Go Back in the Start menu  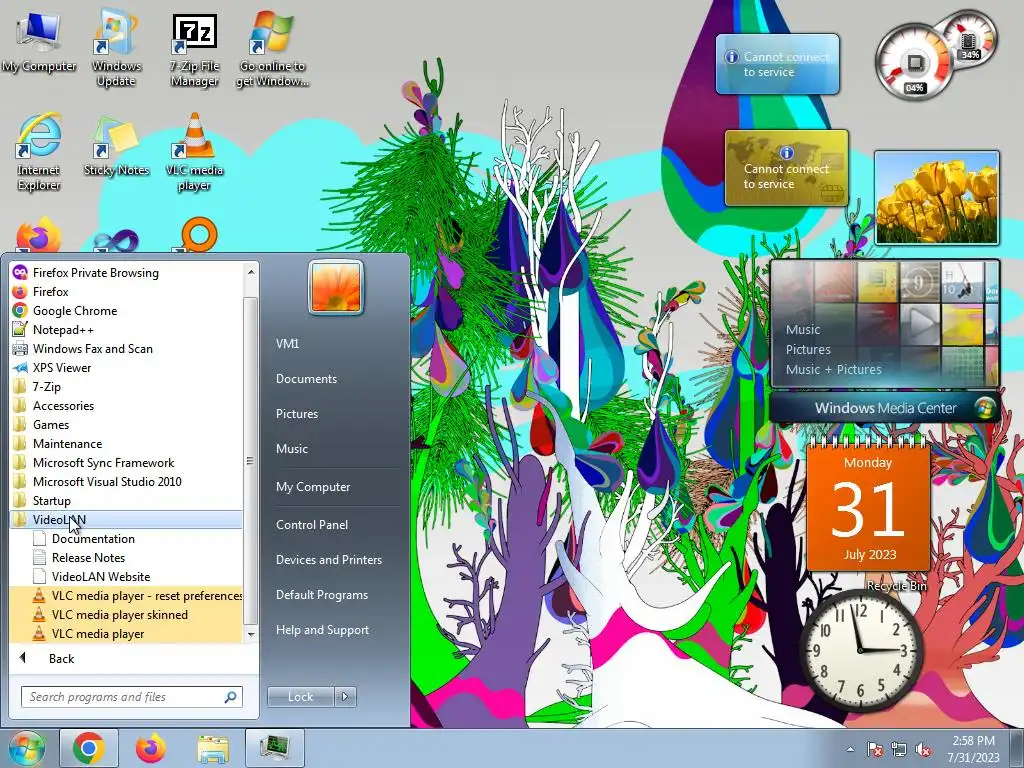click(61, 658)
